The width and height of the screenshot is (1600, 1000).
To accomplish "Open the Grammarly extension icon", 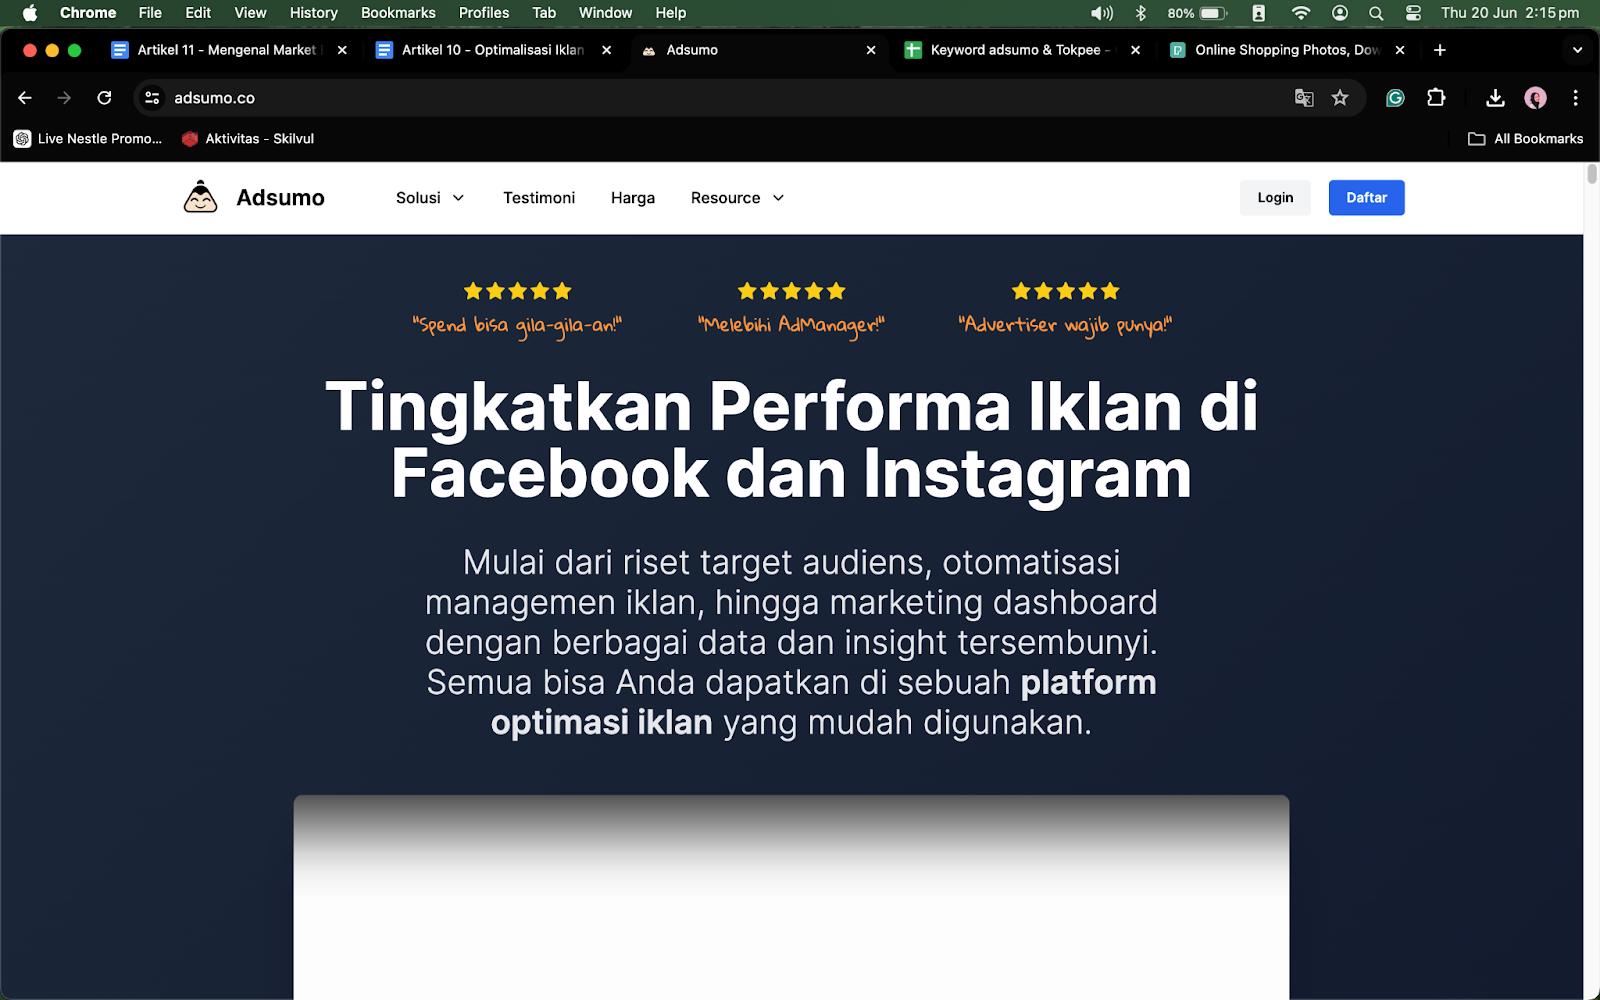I will [x=1395, y=98].
